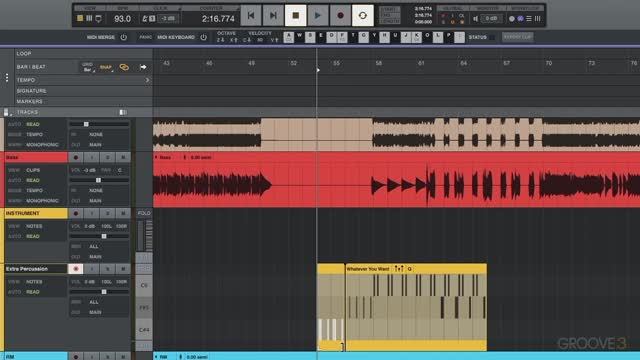Screen dimensions: 640x360
Task: Click the BPM value 93.0
Action: click(x=122, y=19)
